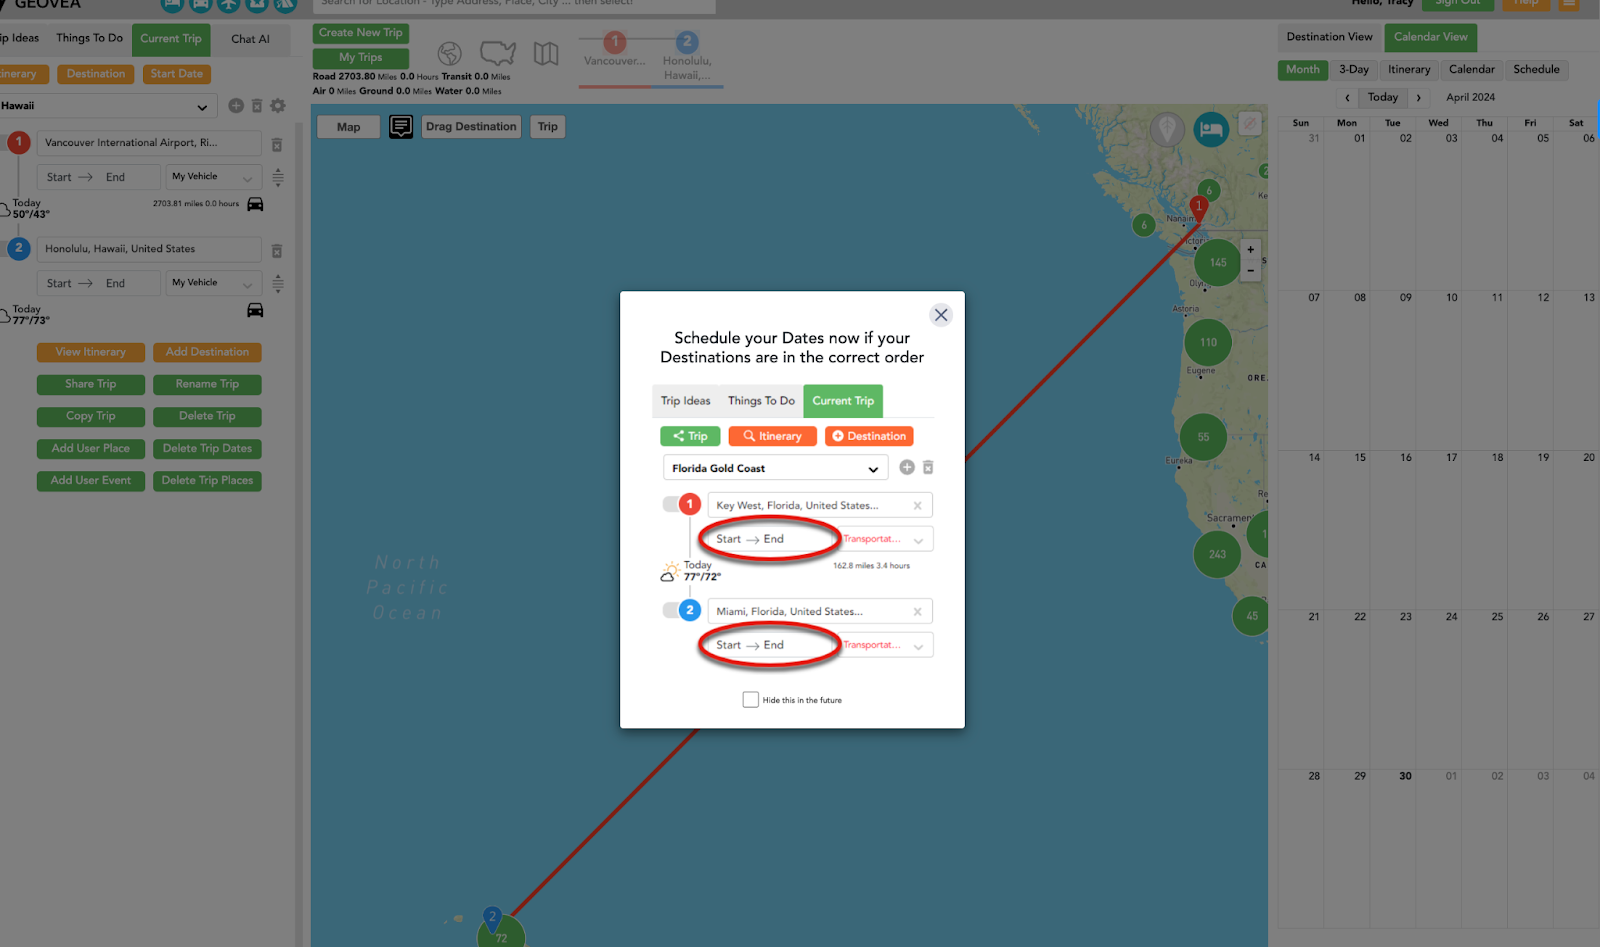Viewport: 1600px width, 947px height.
Task: Switch to Calendar View in the right panel
Action: pyautogui.click(x=1430, y=37)
